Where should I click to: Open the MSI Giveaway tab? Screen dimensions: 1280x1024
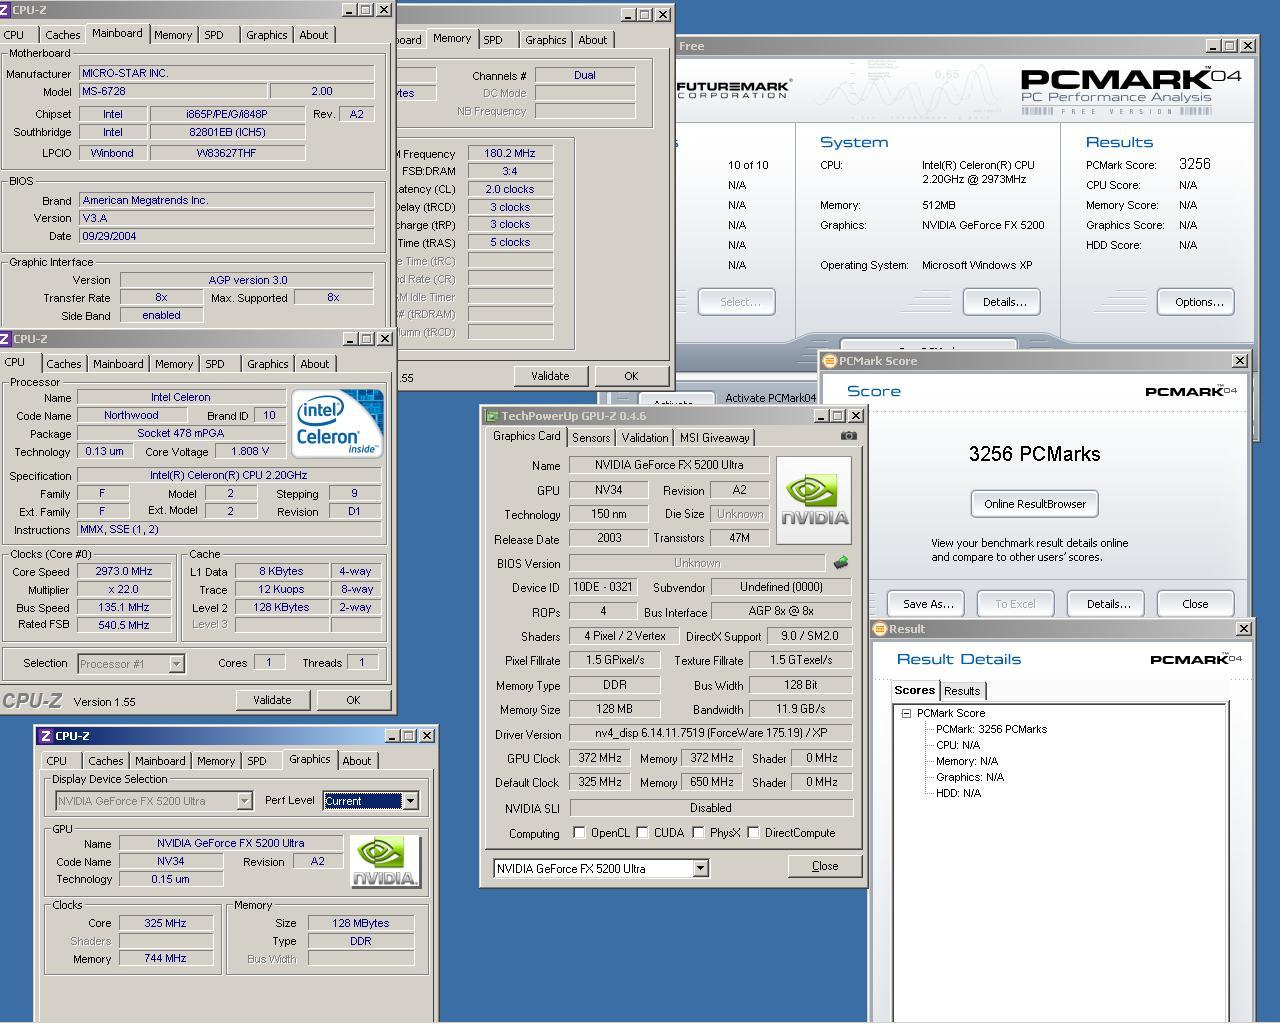pos(715,438)
